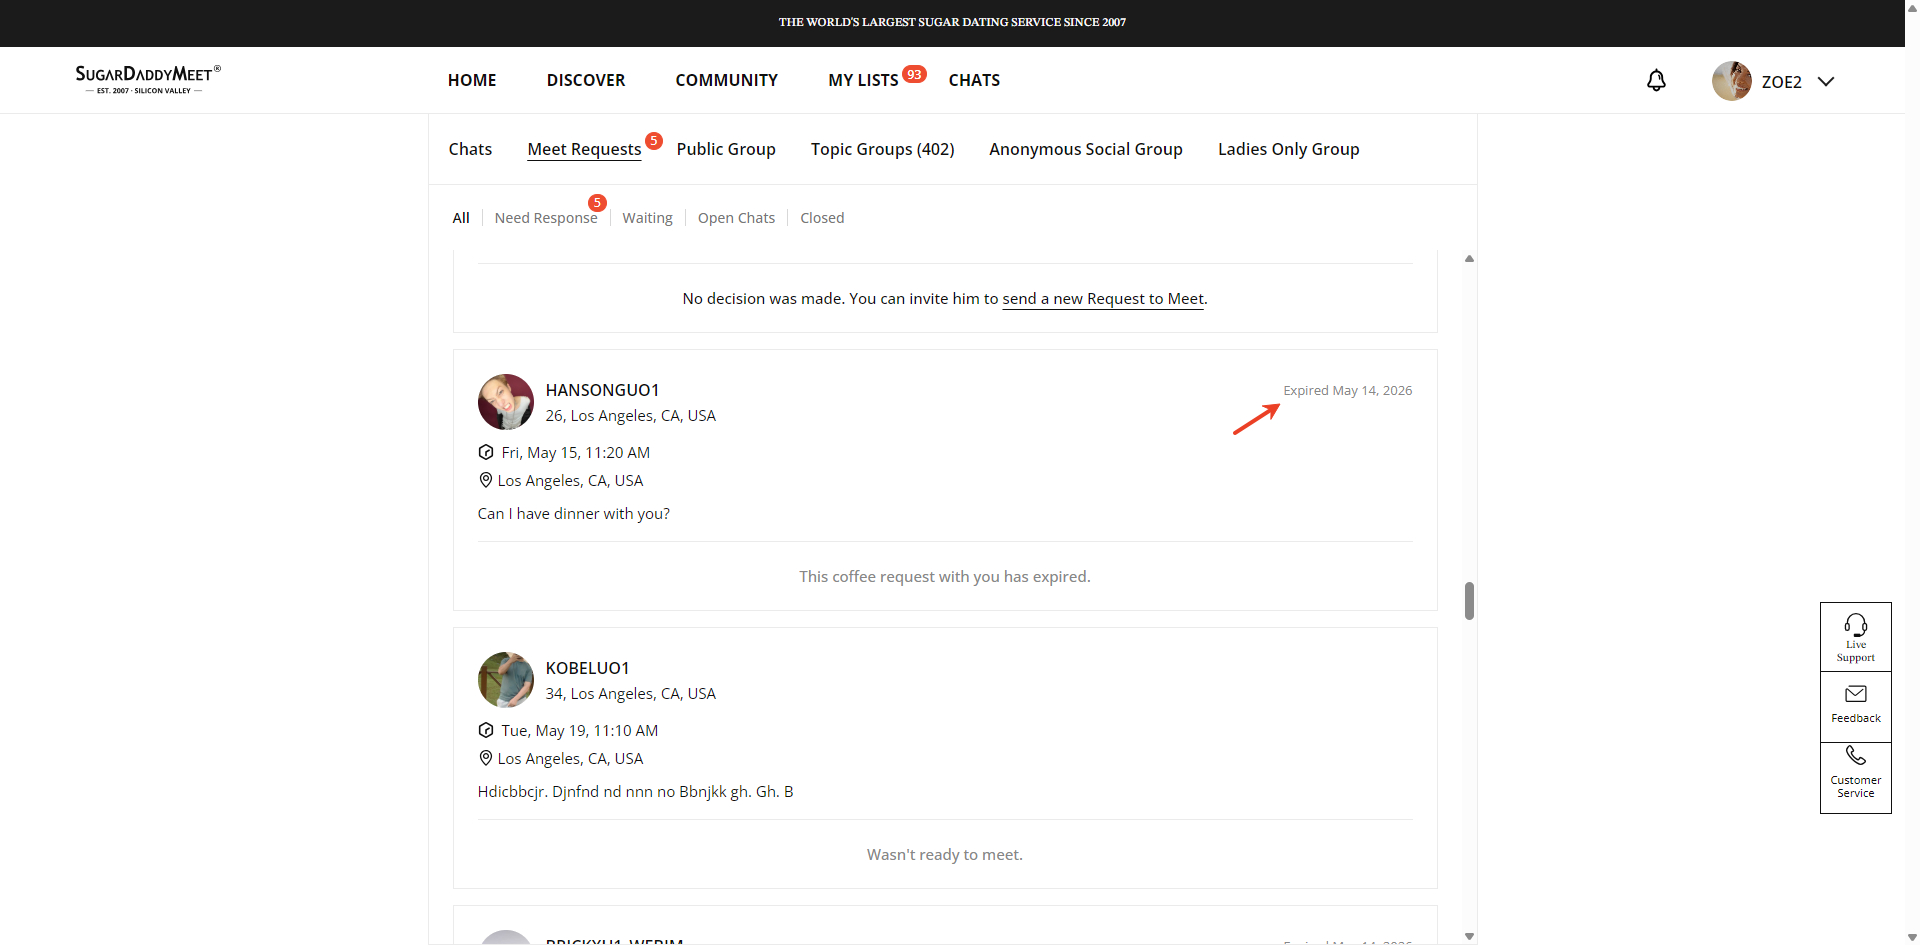Open the notifications bell
This screenshot has height=945, width=1920.
click(x=1656, y=81)
